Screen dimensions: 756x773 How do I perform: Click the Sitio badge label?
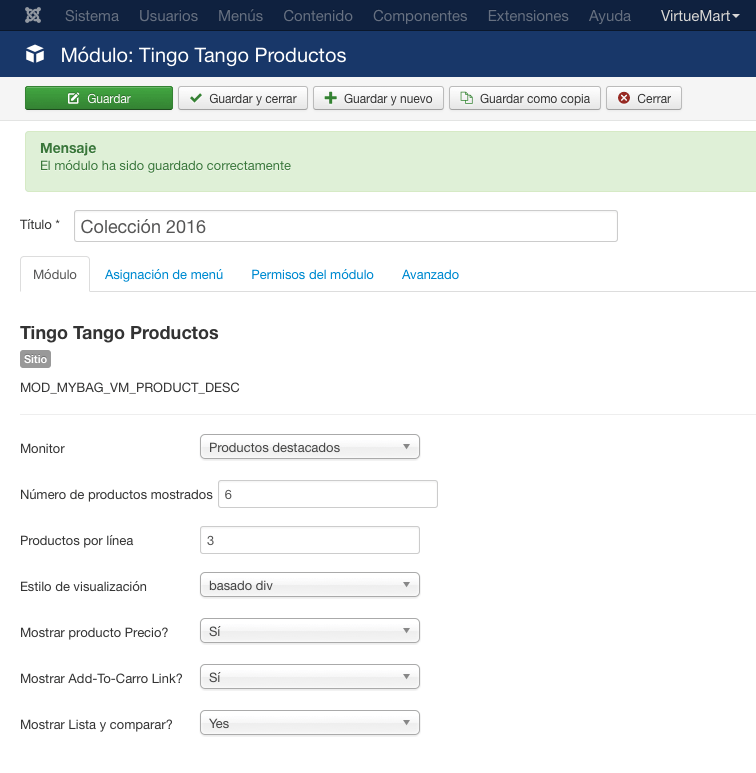[35, 359]
